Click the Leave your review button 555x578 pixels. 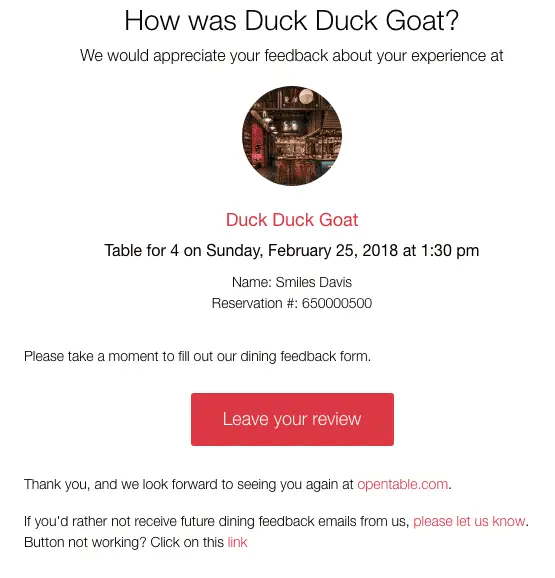(x=292, y=419)
